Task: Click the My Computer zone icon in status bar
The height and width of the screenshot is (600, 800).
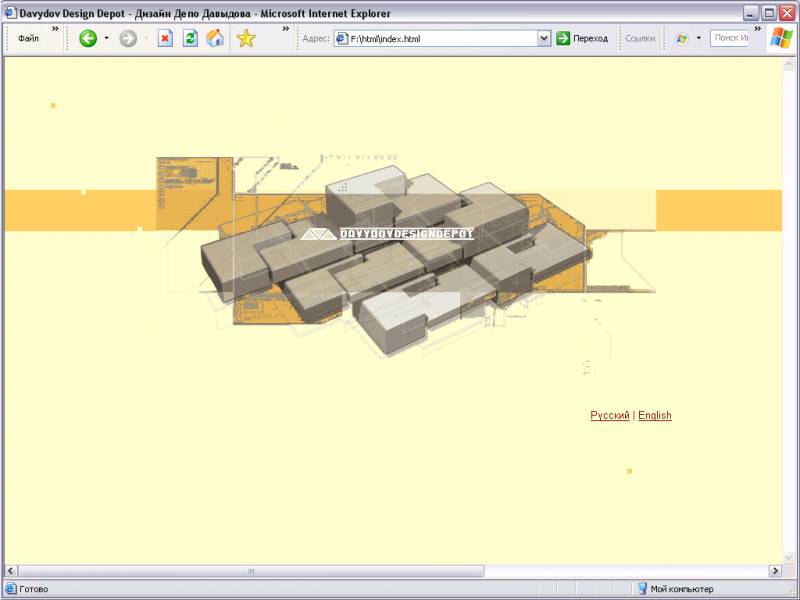Action: [642, 589]
